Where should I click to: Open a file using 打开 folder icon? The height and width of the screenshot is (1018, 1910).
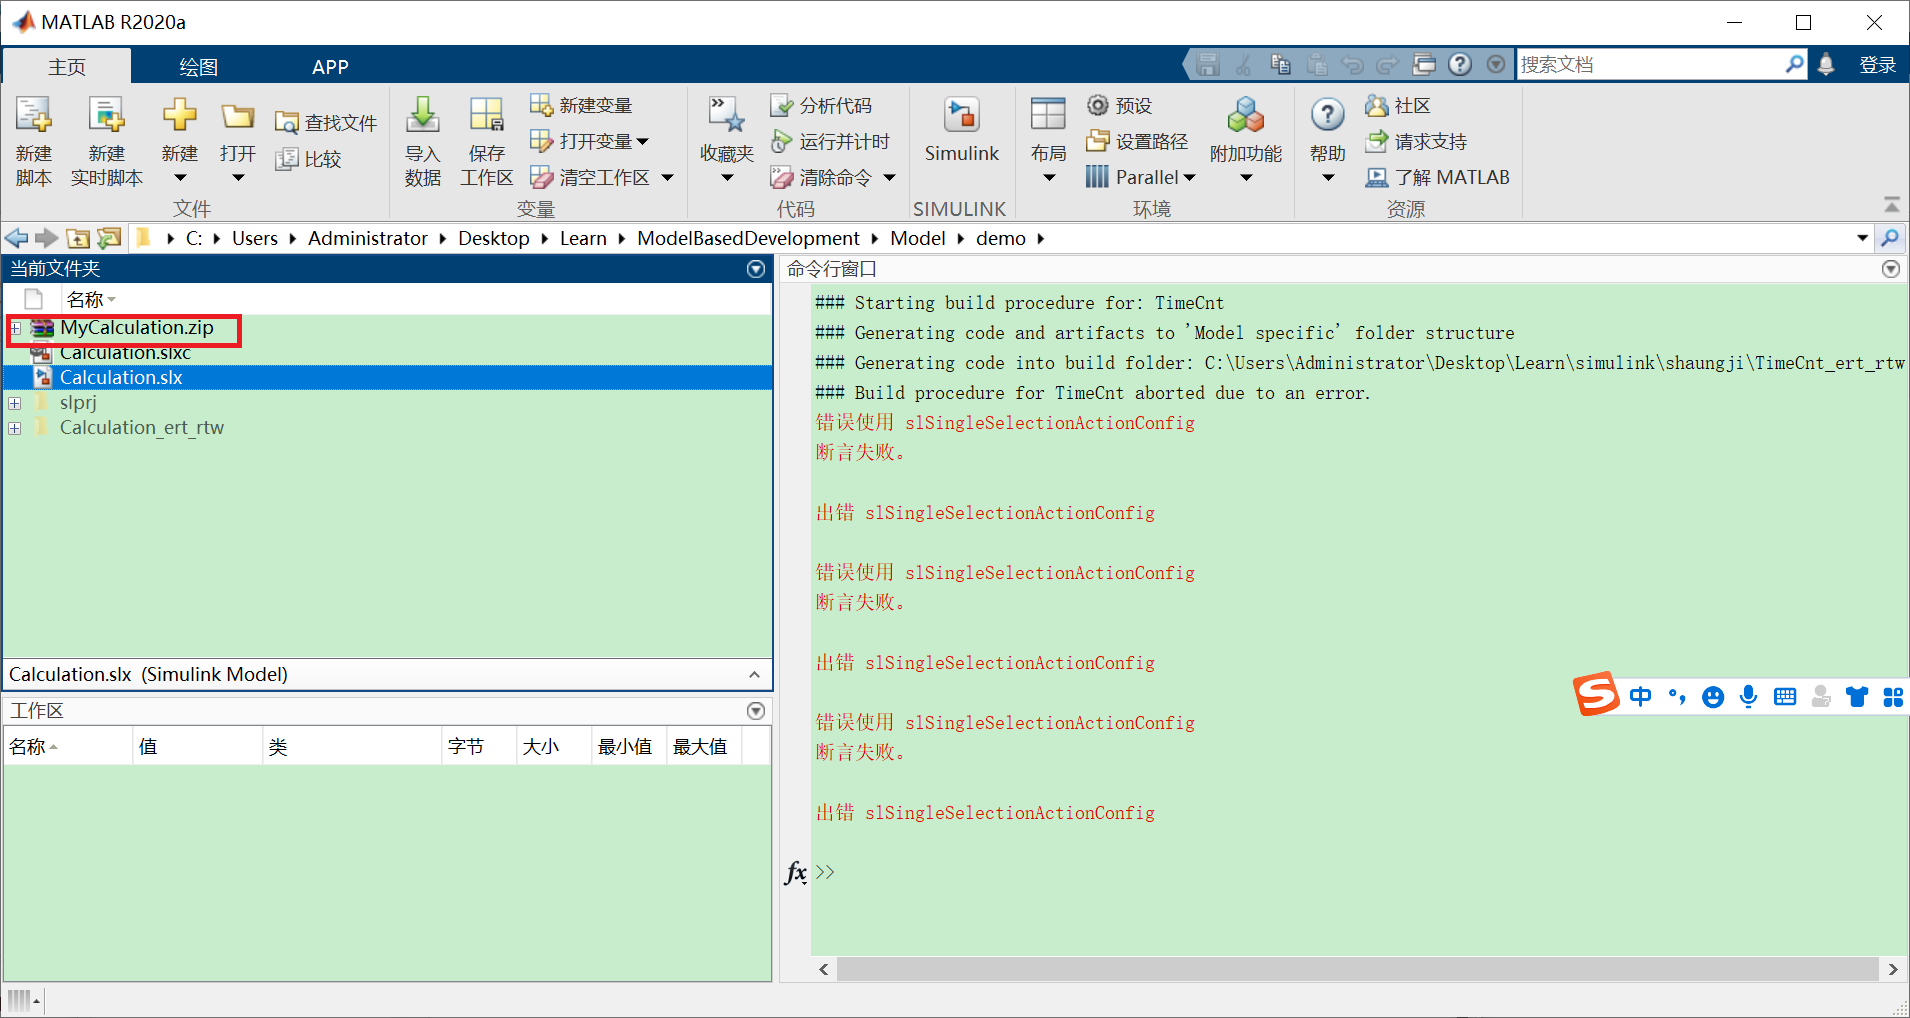click(238, 141)
